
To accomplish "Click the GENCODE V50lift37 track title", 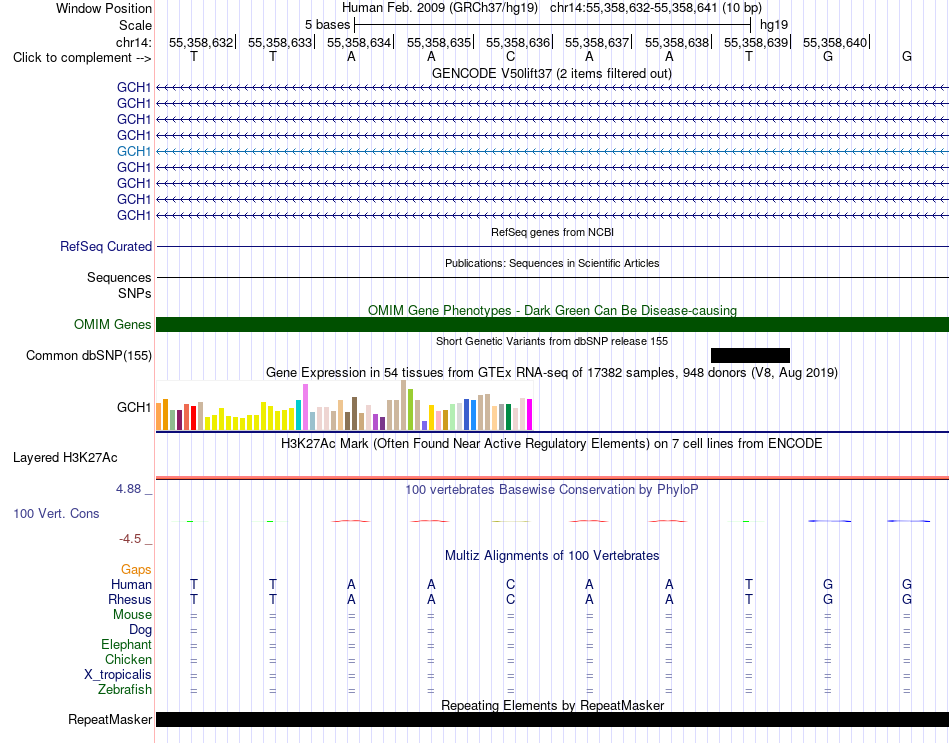I will [x=552, y=73].
